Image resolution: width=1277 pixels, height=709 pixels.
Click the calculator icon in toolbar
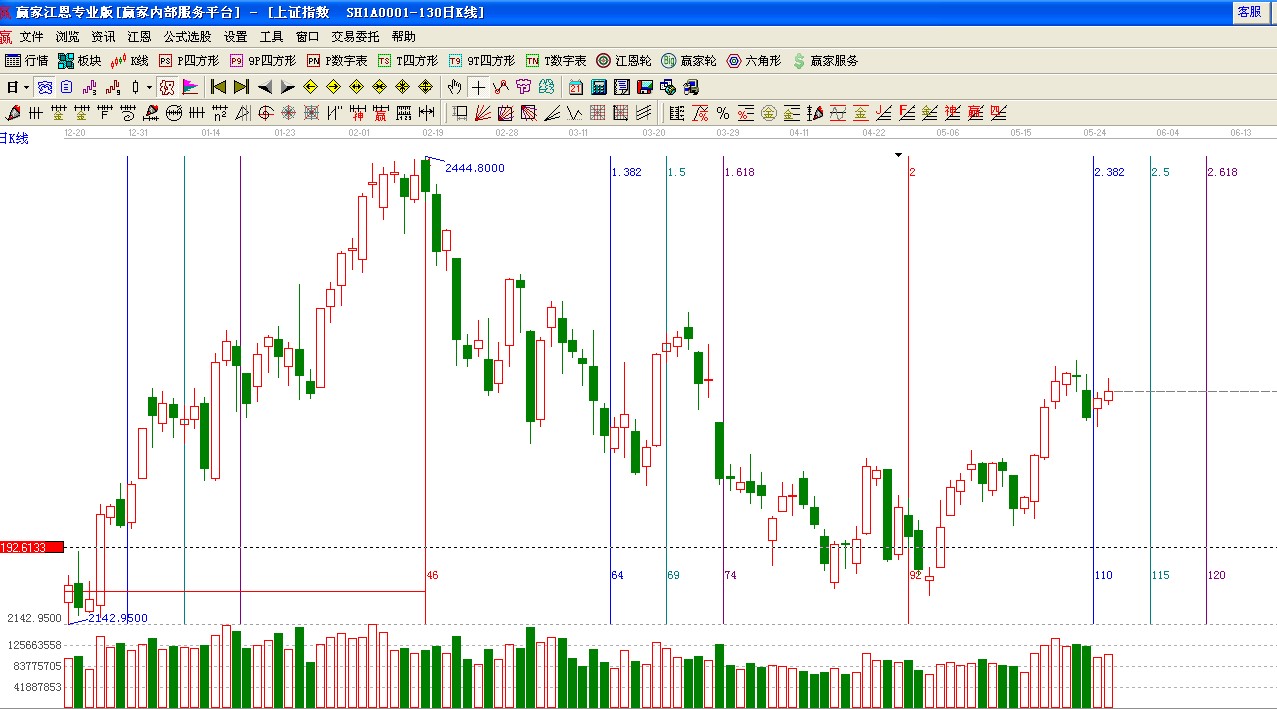600,87
